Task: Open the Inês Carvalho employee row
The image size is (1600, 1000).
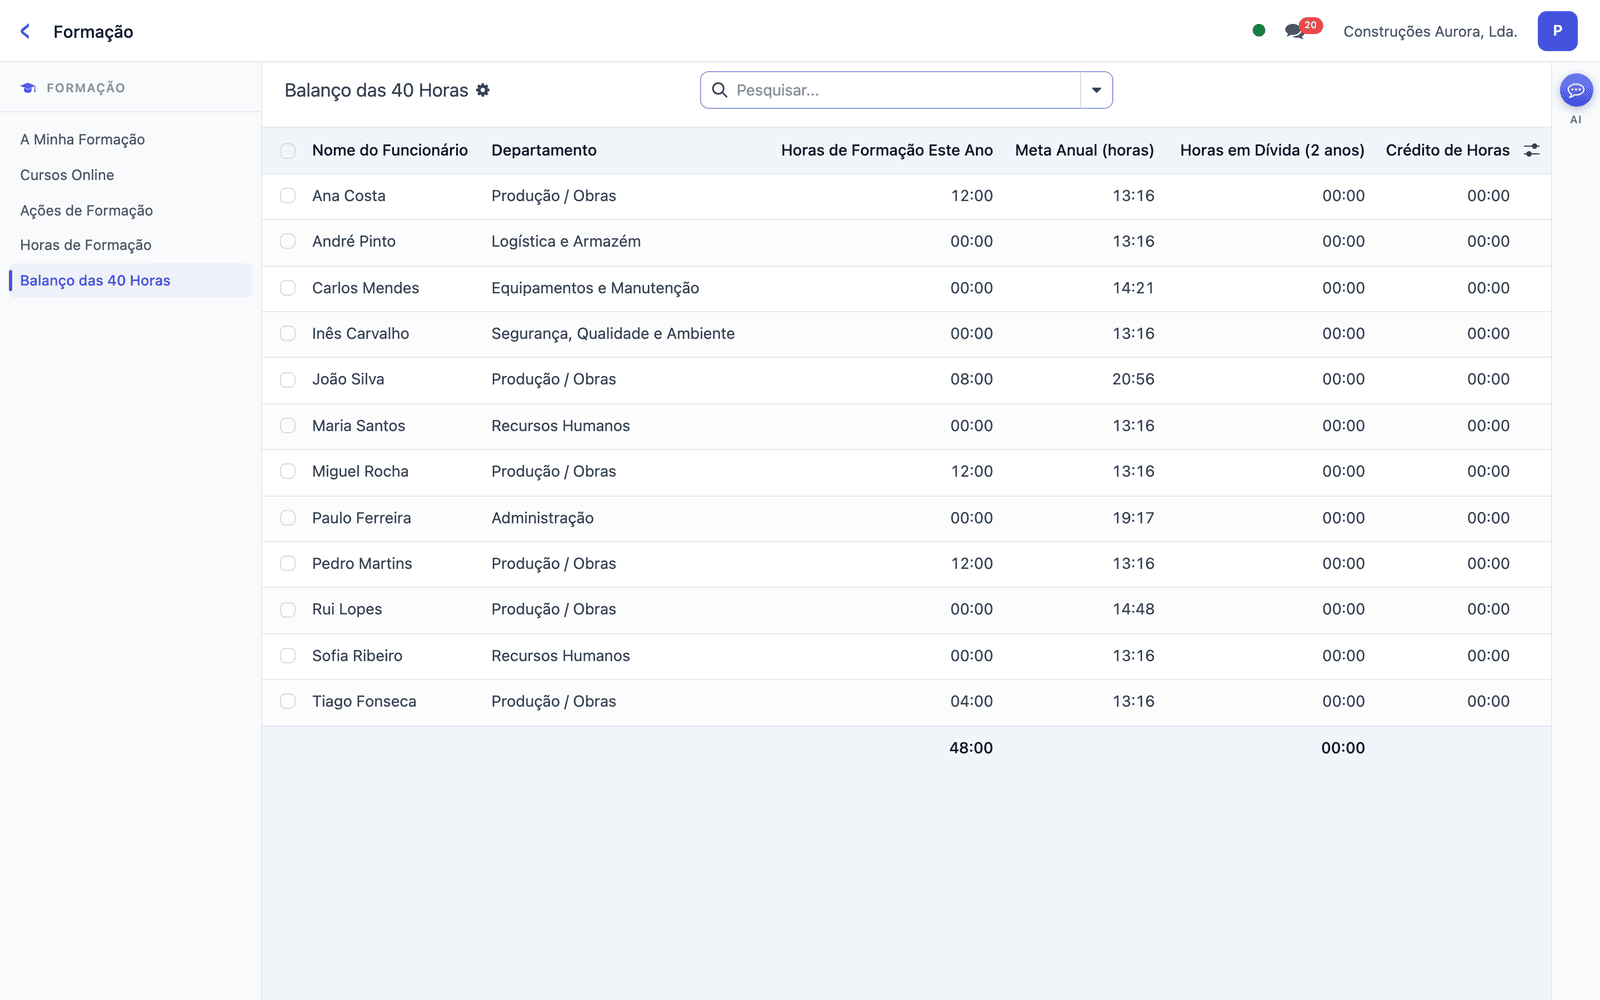Action: click(x=906, y=334)
